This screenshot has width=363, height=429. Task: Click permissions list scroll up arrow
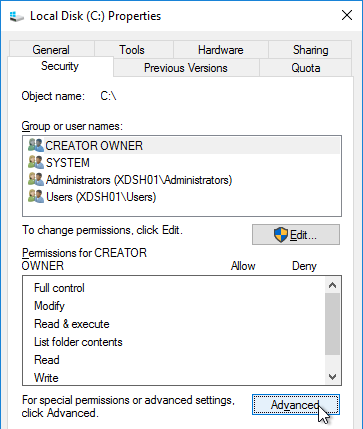(x=332, y=285)
